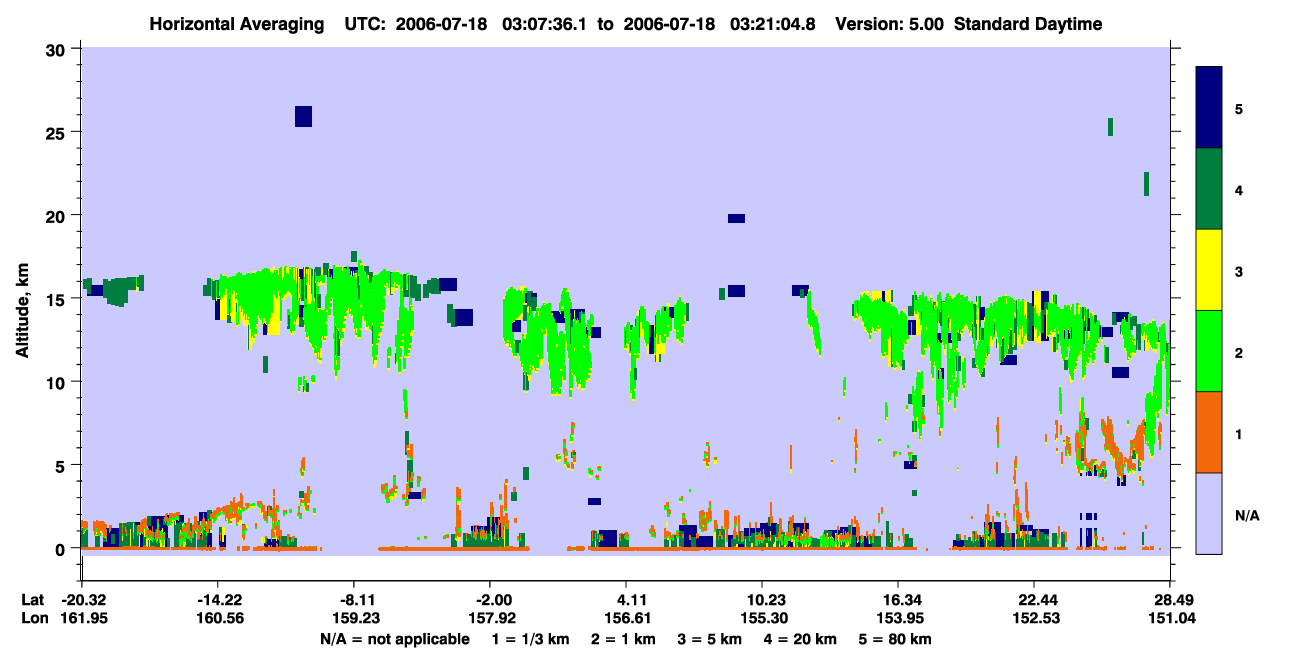Viewport: 1300px width, 667px height.
Task: Click the dark blue block at 20 km altitude
Action: click(737, 218)
